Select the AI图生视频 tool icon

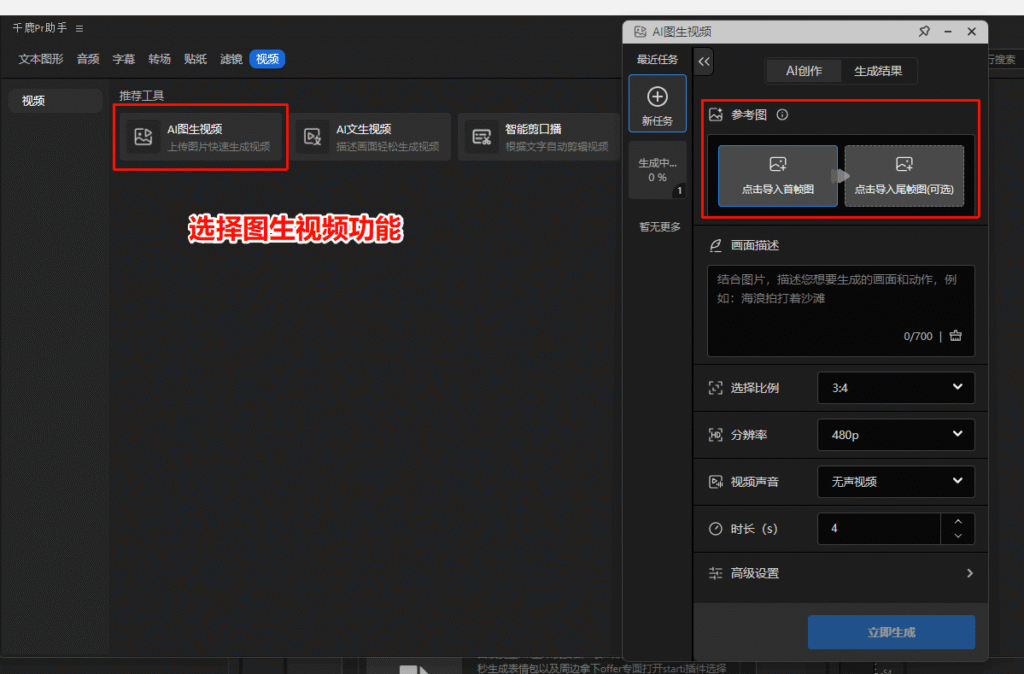click(x=142, y=136)
